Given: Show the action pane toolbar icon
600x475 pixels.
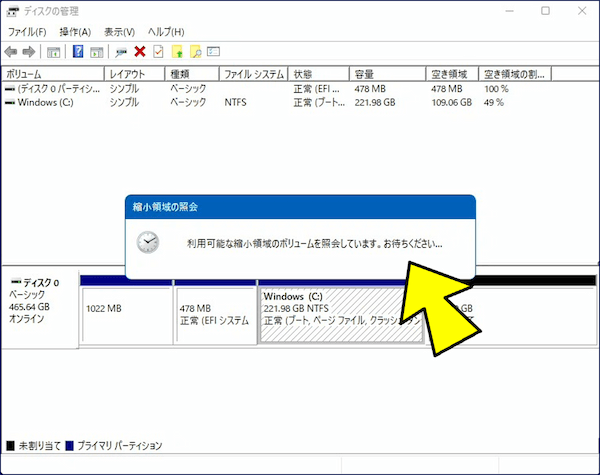Looking at the screenshot, I should 96,52.
